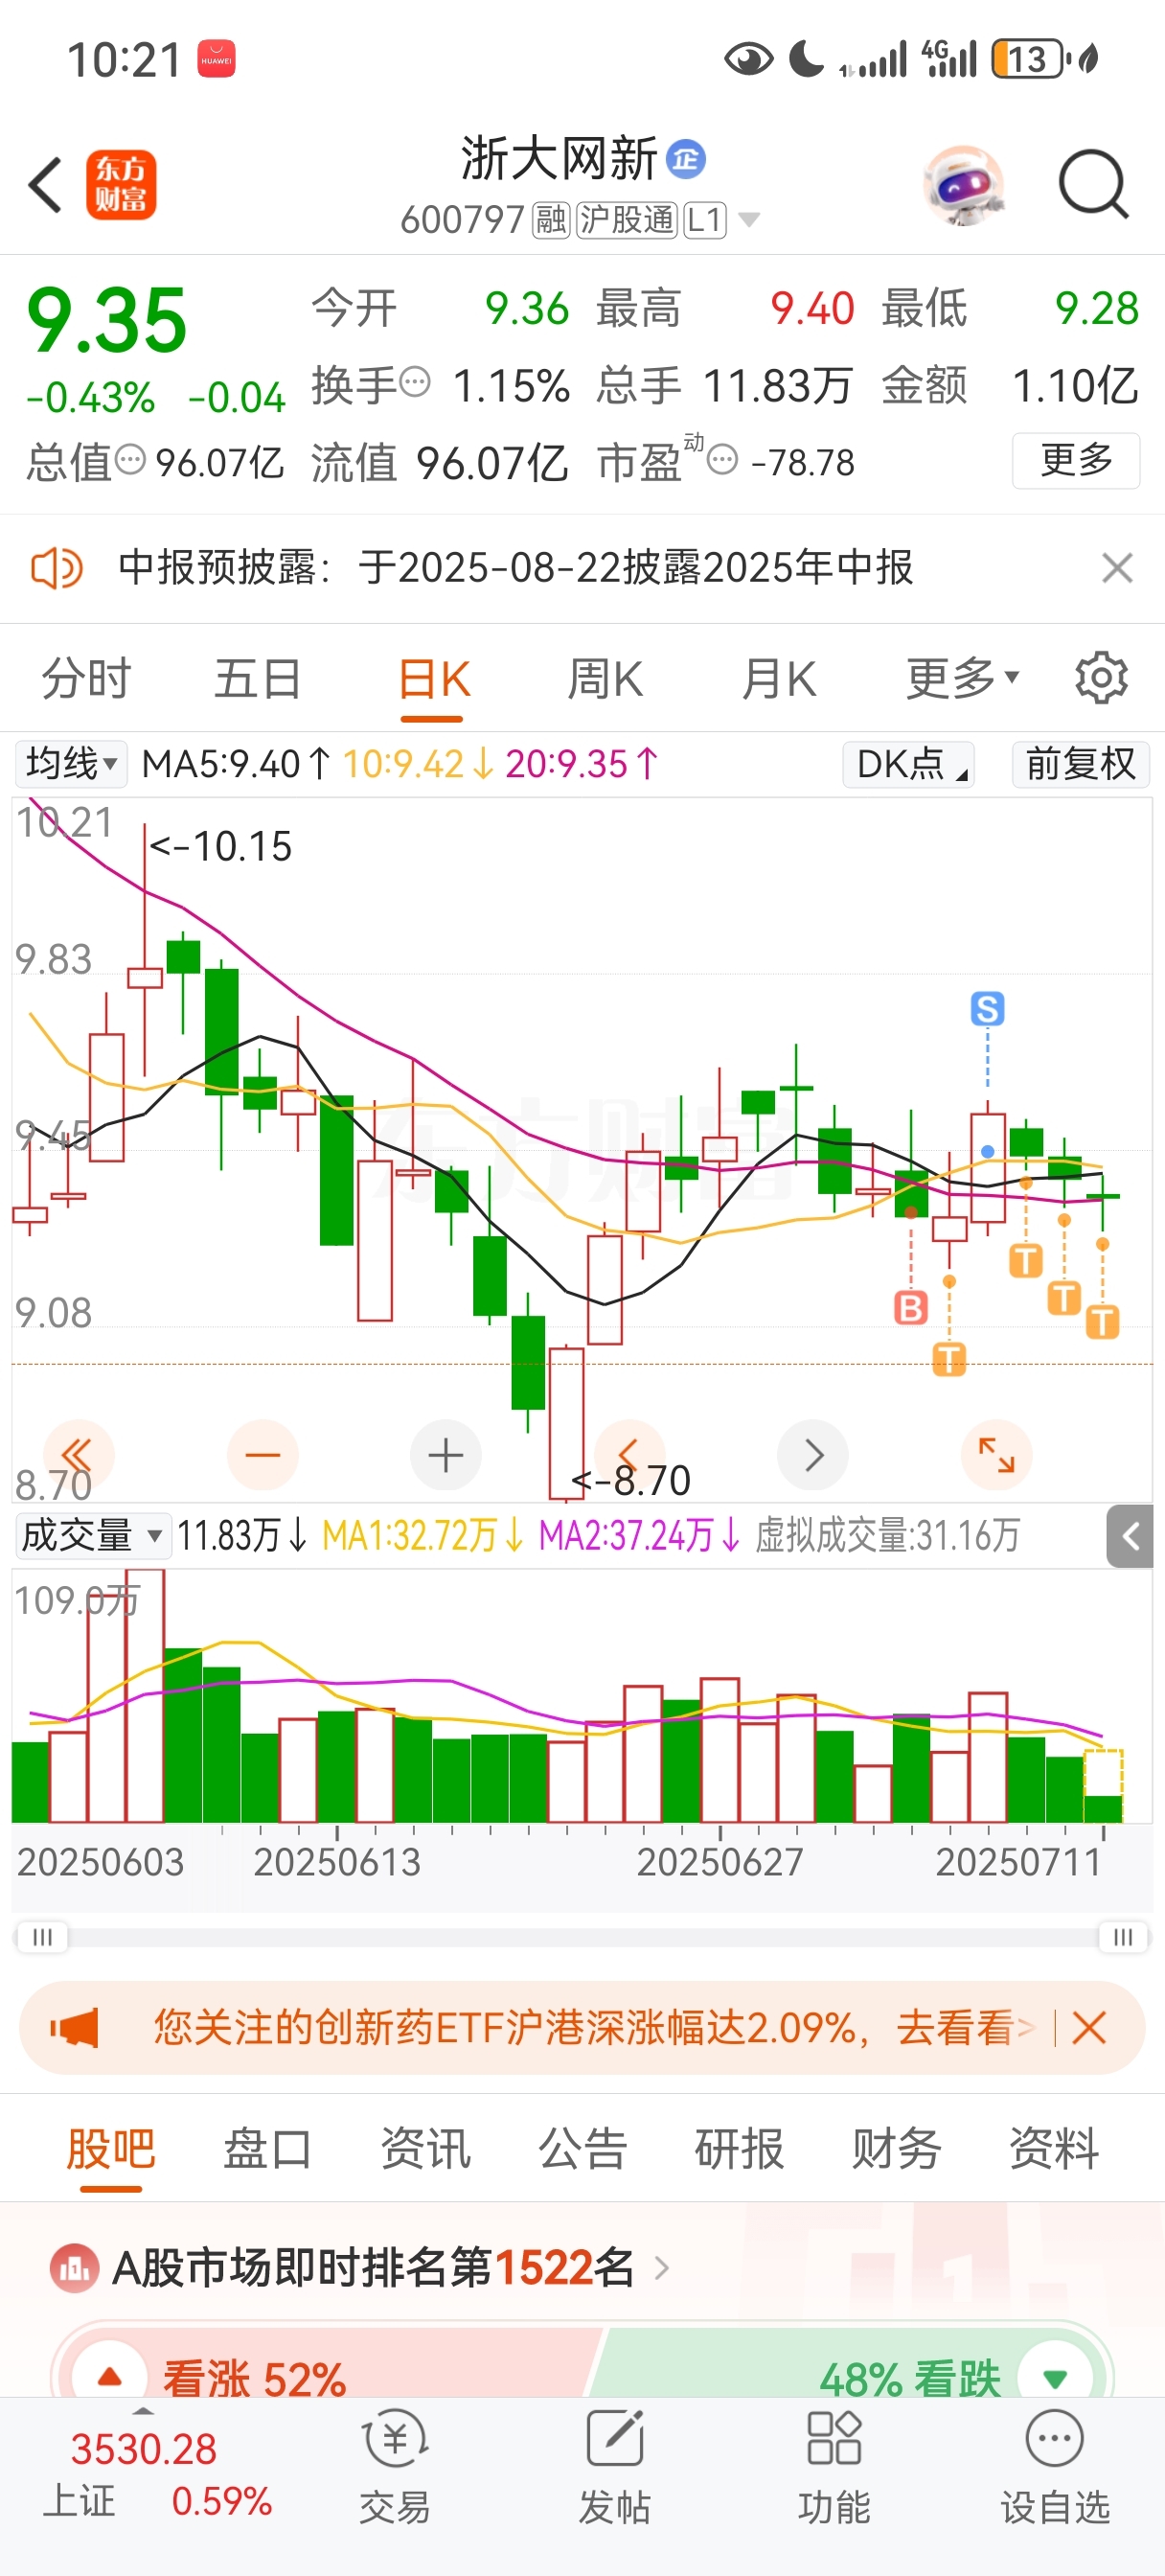Move chart left with arrow button
Image resolution: width=1165 pixels, height=2576 pixels.
coord(629,1455)
